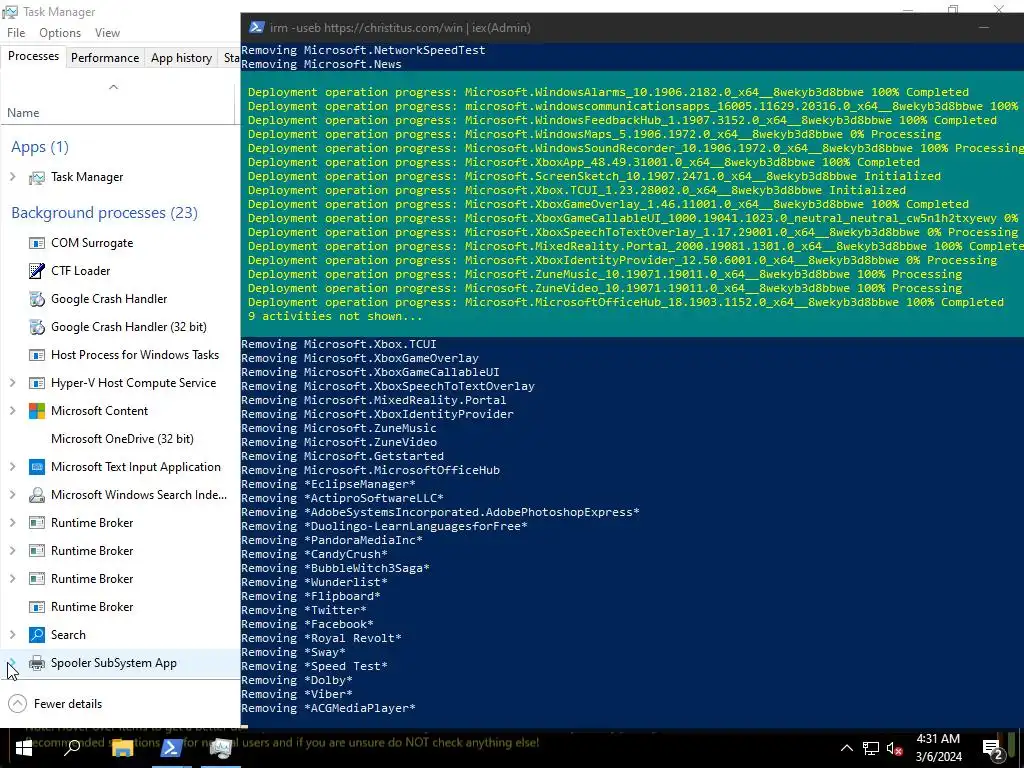Click the Removing *ACGMediaPlayer* line
The height and width of the screenshot is (768, 1024).
point(328,708)
